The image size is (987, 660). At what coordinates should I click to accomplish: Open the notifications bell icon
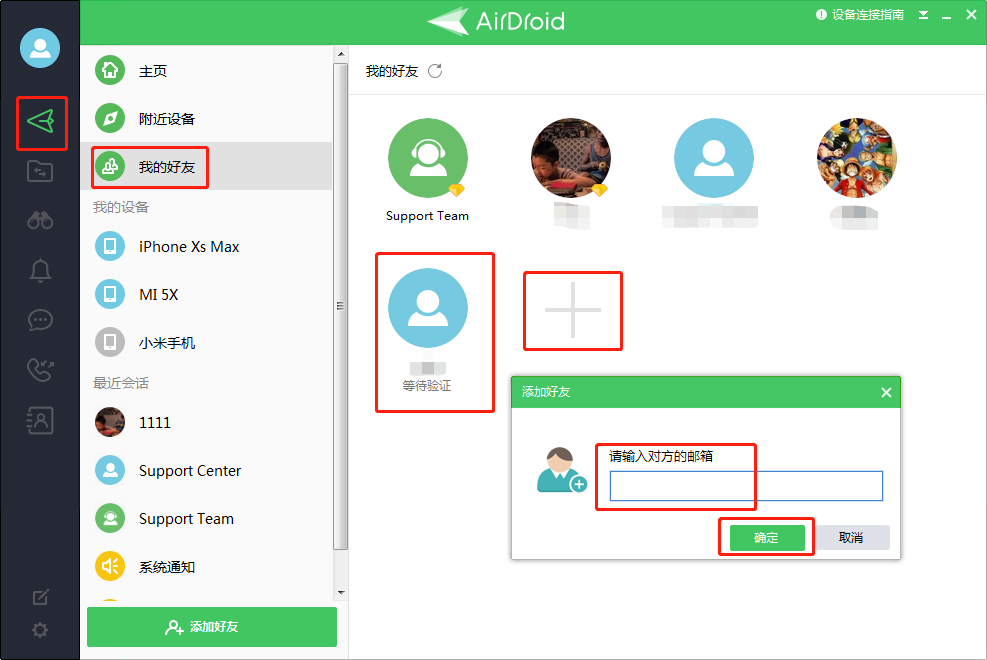(40, 271)
